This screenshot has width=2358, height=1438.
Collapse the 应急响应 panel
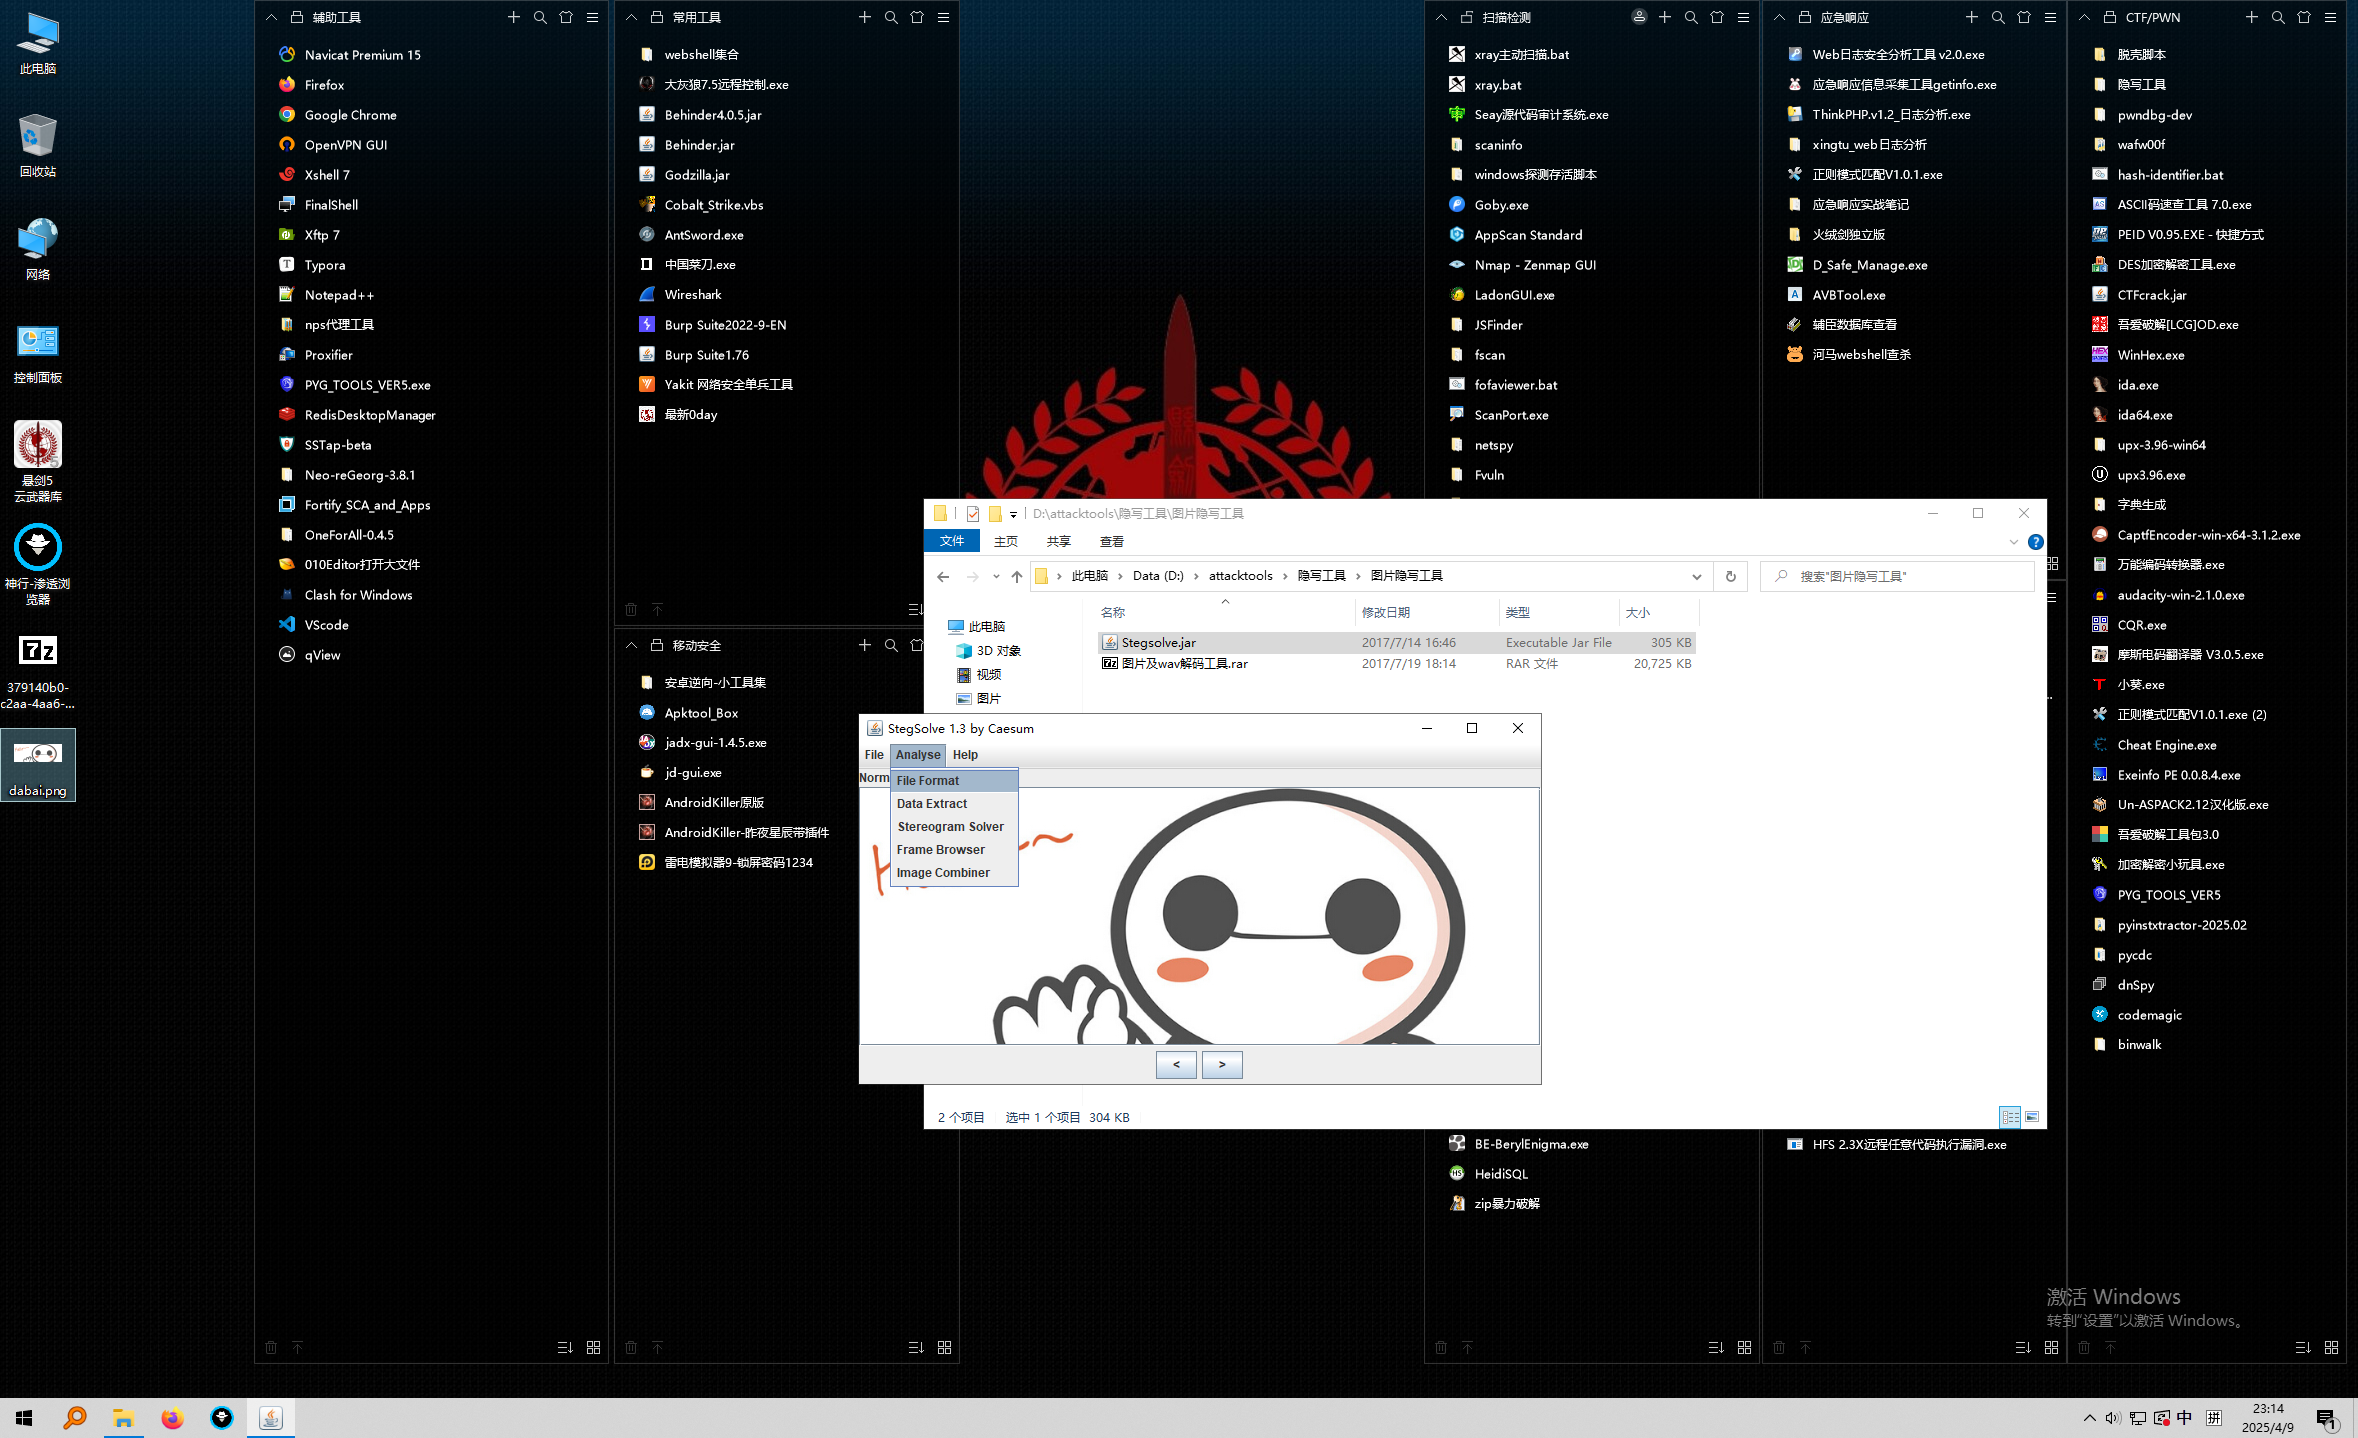(1779, 17)
